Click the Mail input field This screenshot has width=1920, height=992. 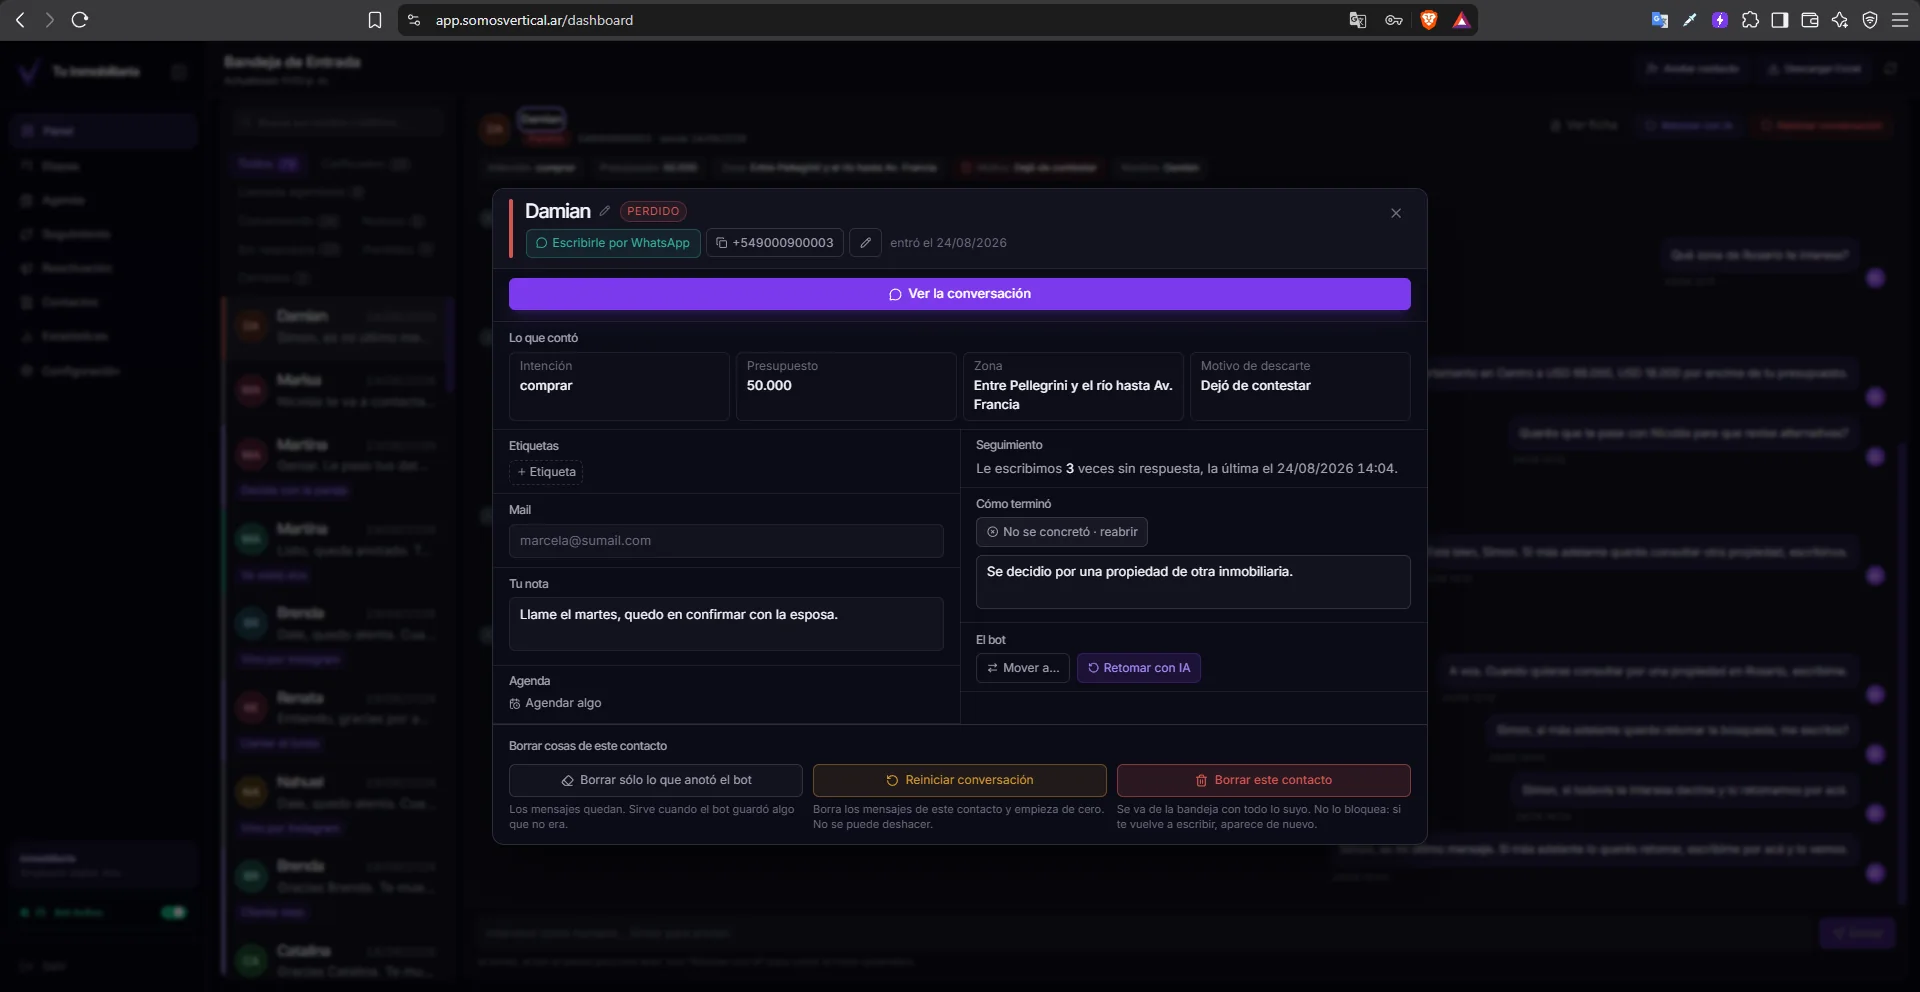click(x=726, y=541)
